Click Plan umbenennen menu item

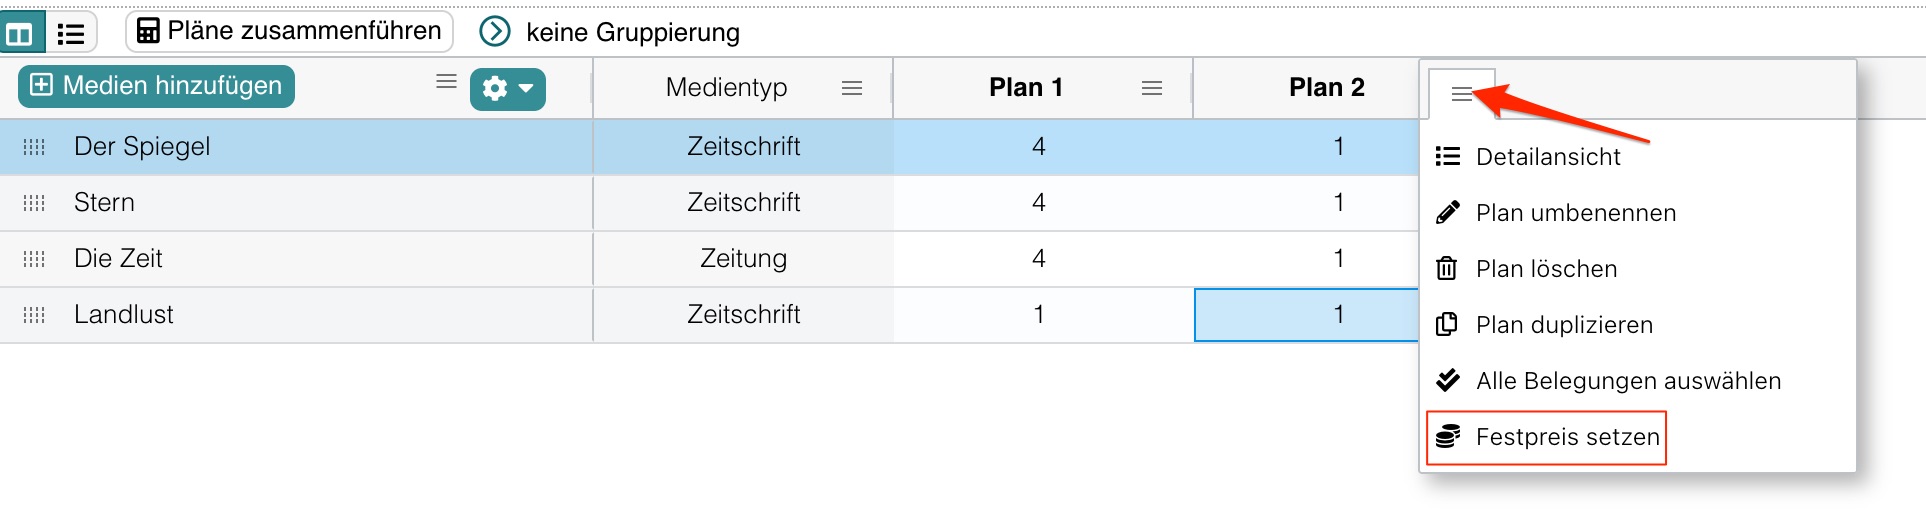1558,213
